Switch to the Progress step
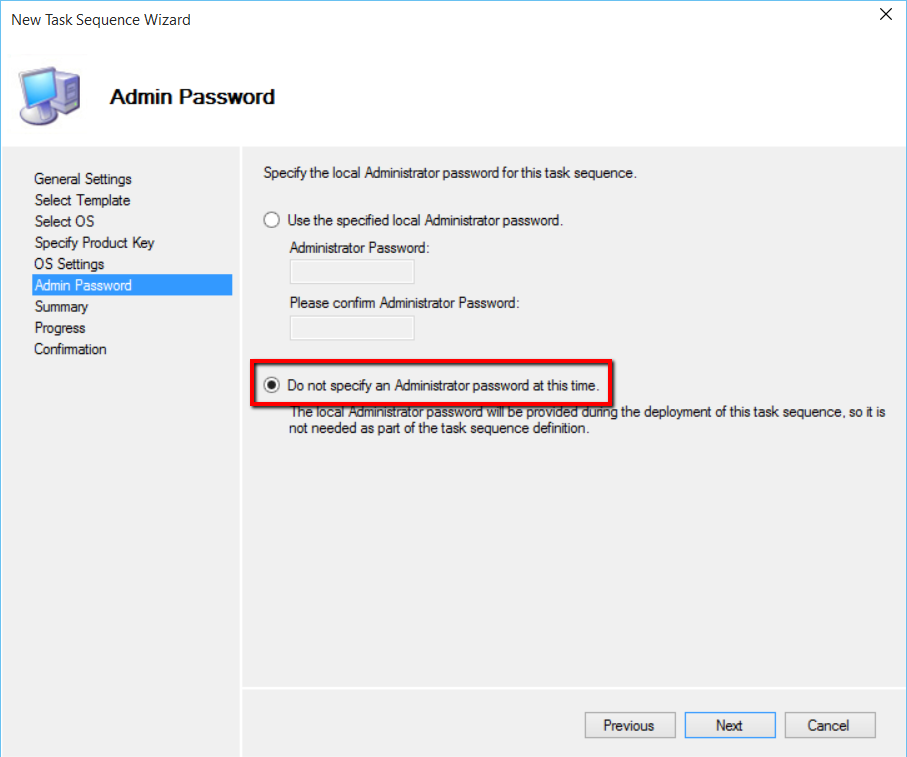This screenshot has height=757, width=907. (x=60, y=328)
